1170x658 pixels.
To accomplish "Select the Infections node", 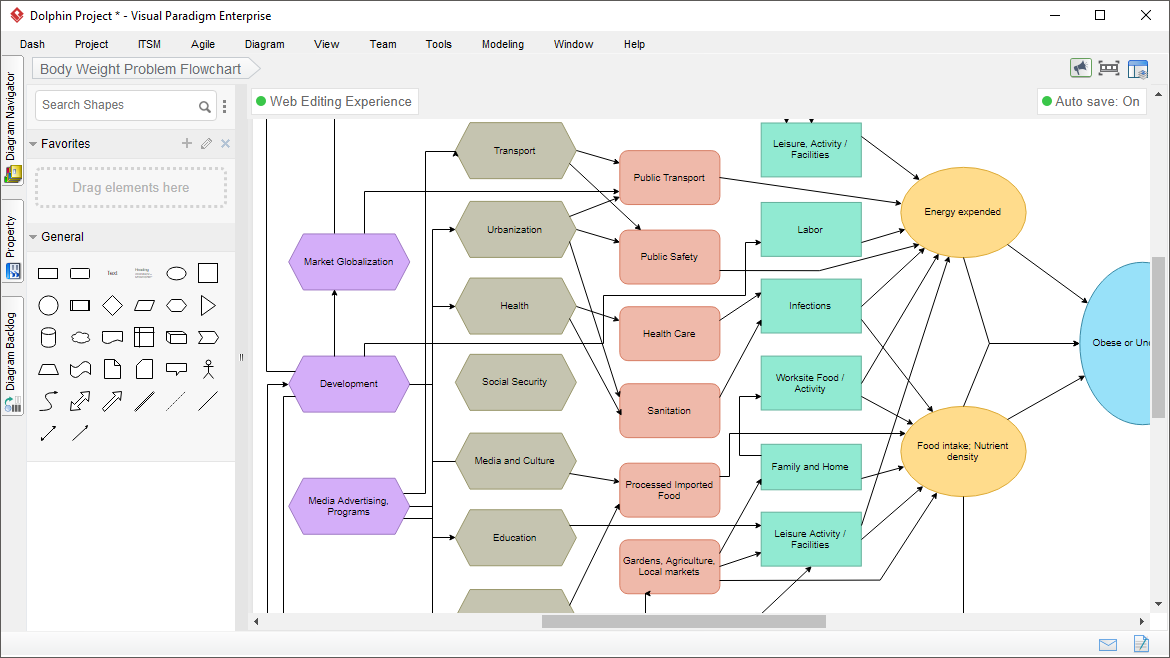I will pyautogui.click(x=810, y=306).
